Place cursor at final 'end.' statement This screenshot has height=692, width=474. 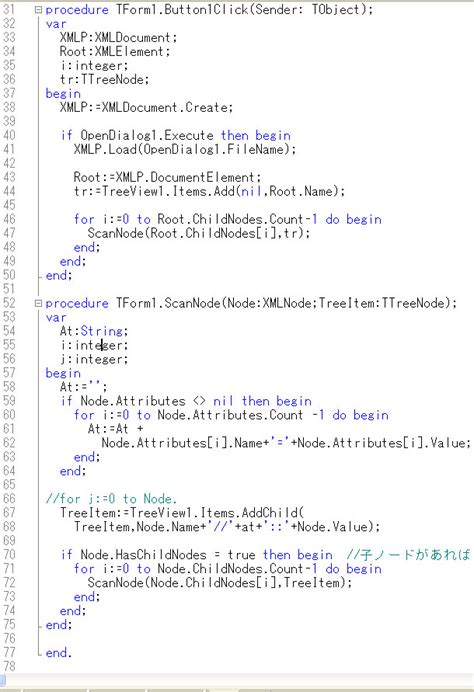[58, 653]
